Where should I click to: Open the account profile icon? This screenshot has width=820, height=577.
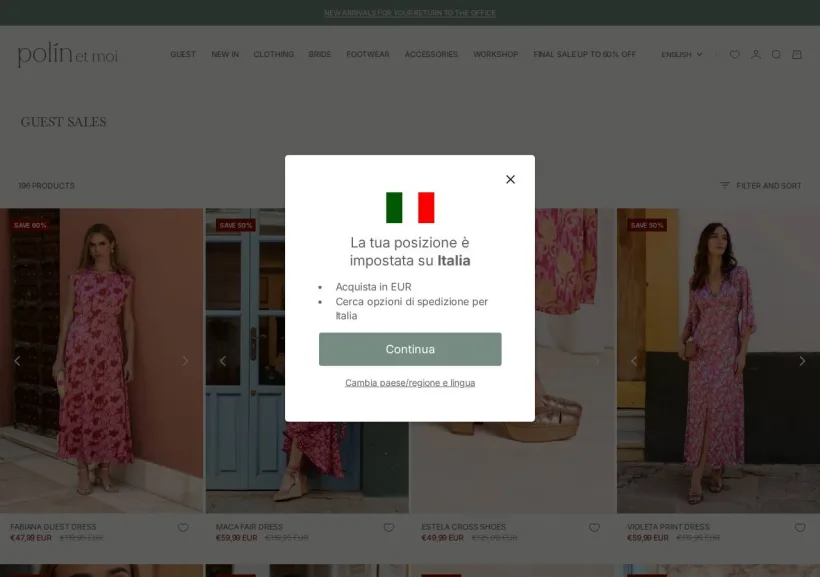[756, 54]
